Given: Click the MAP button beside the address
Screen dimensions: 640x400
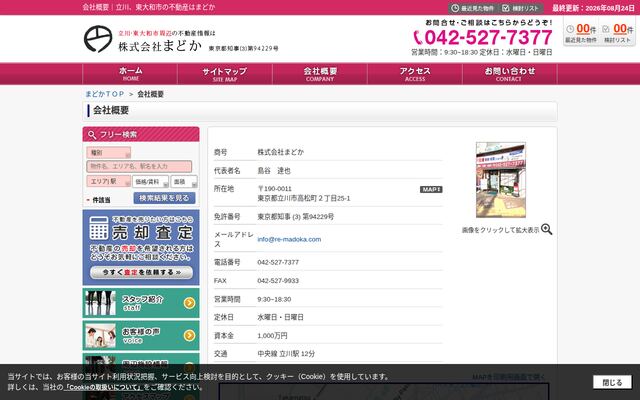Looking at the screenshot, I should [x=431, y=189].
